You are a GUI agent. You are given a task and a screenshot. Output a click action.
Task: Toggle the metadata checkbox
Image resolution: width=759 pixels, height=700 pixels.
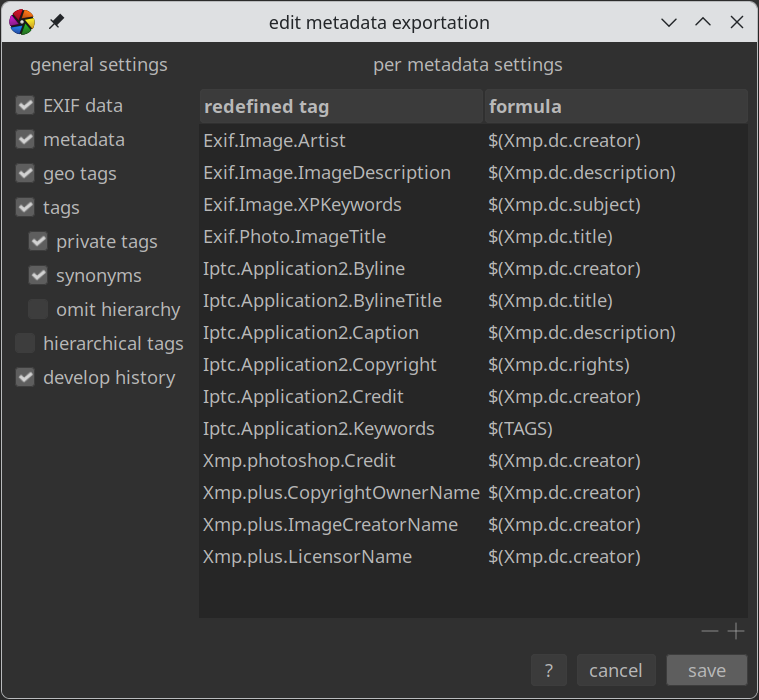(25, 139)
